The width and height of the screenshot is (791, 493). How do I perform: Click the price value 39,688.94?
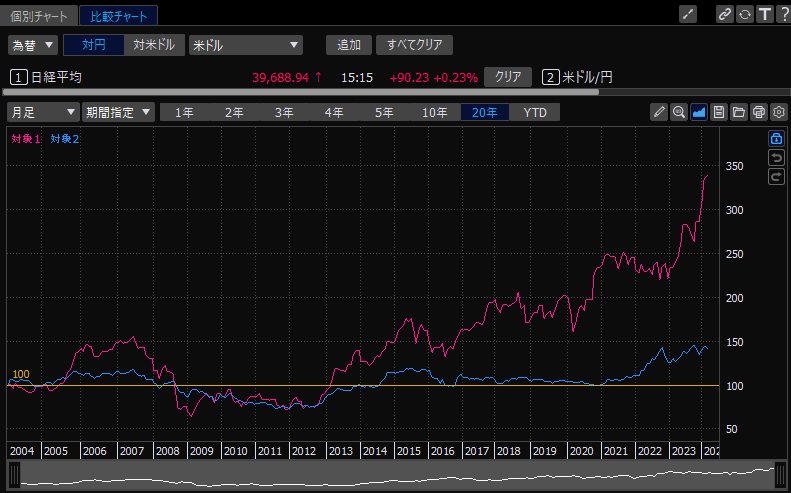click(x=280, y=77)
